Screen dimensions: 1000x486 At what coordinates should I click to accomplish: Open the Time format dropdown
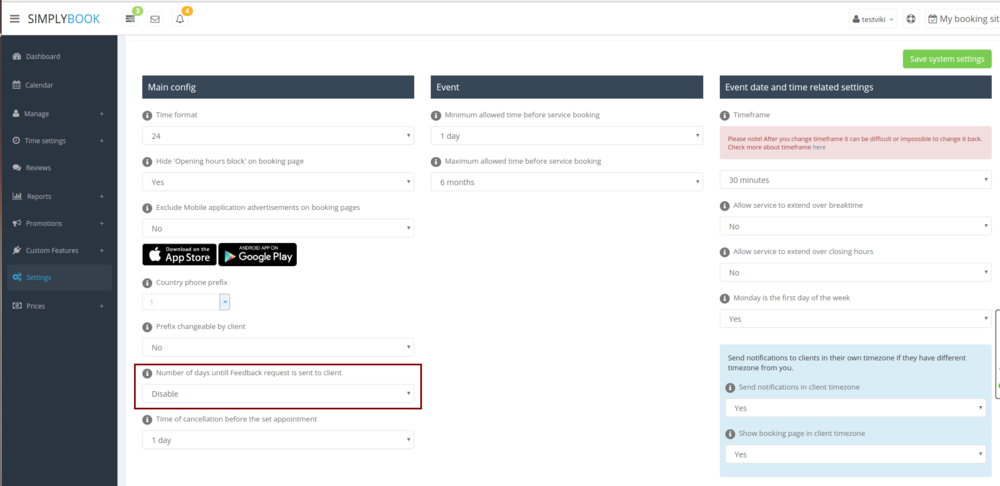[277, 135]
